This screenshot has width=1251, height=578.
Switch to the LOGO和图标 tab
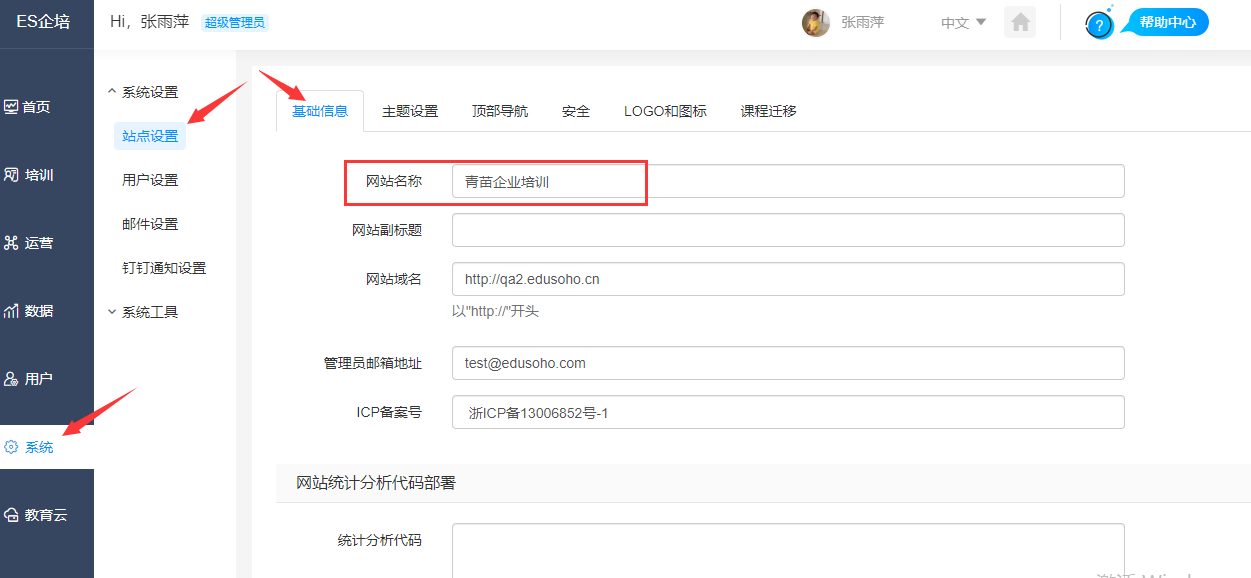(x=665, y=111)
